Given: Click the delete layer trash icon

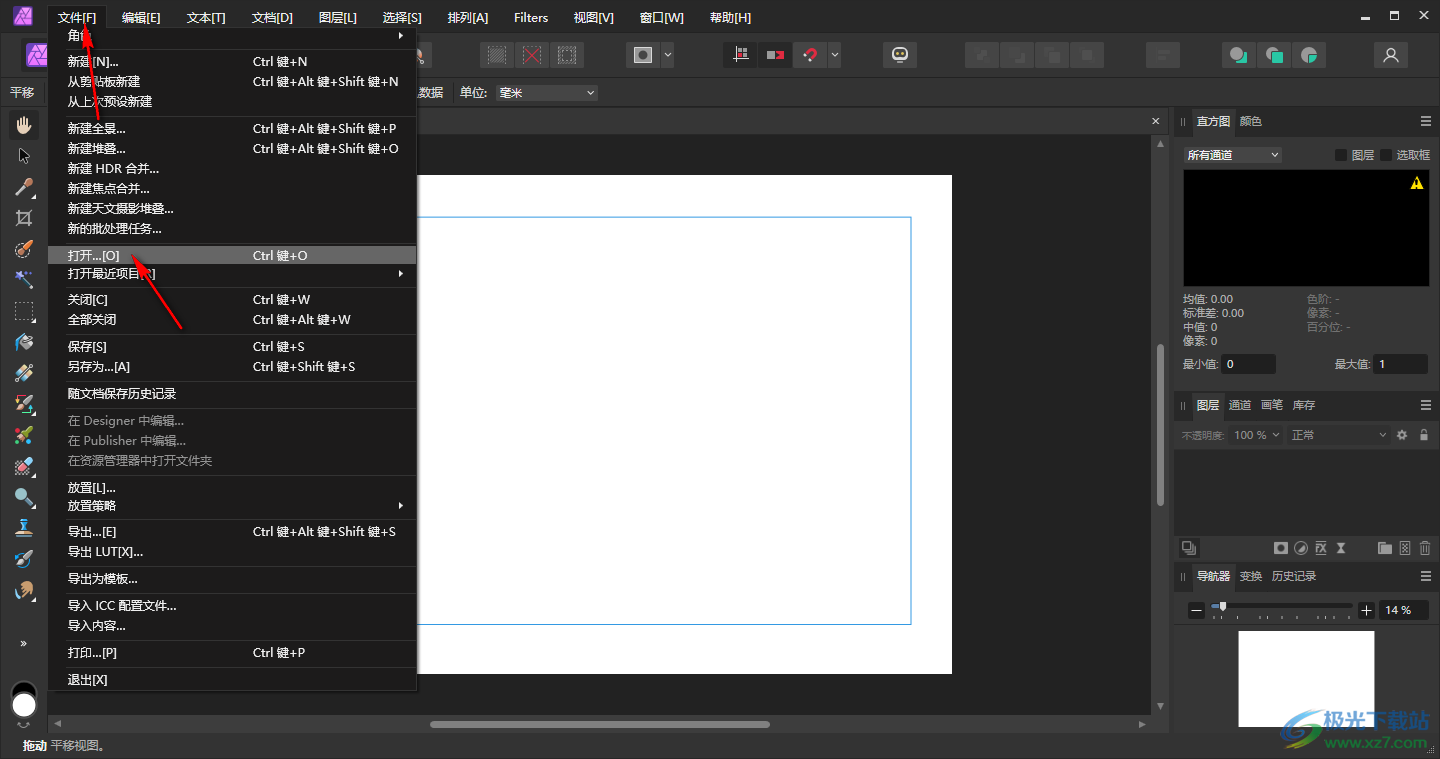Looking at the screenshot, I should (x=1425, y=548).
